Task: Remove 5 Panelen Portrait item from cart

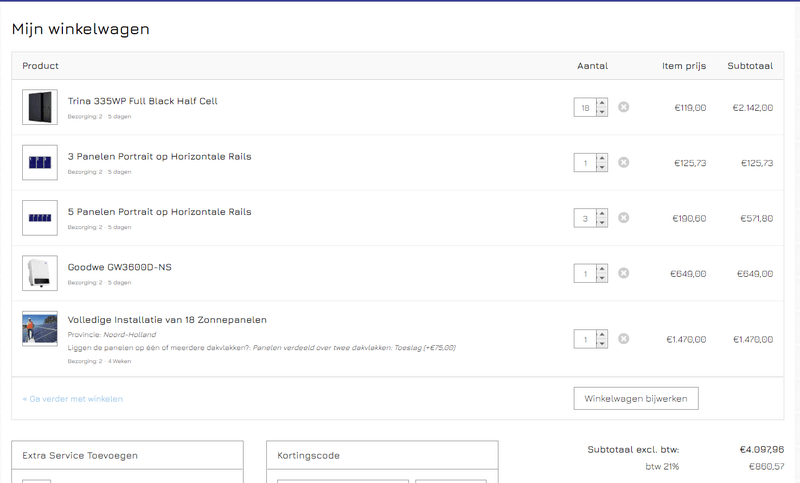Action: pos(623,218)
